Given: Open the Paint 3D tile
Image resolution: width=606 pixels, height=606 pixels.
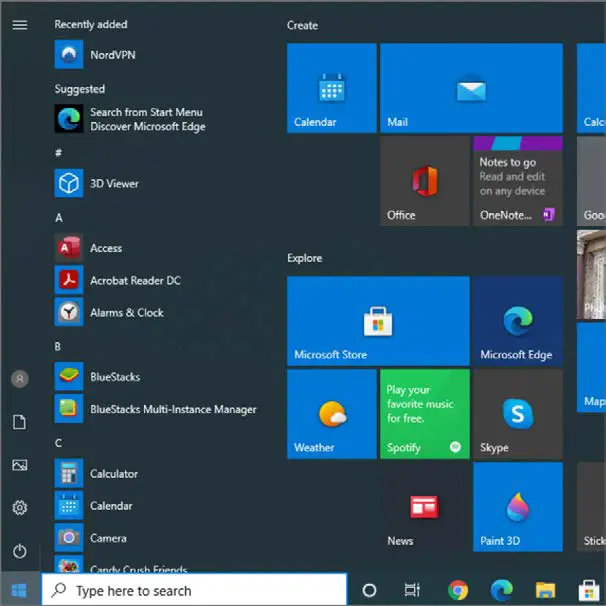Looking at the screenshot, I should tap(518, 507).
